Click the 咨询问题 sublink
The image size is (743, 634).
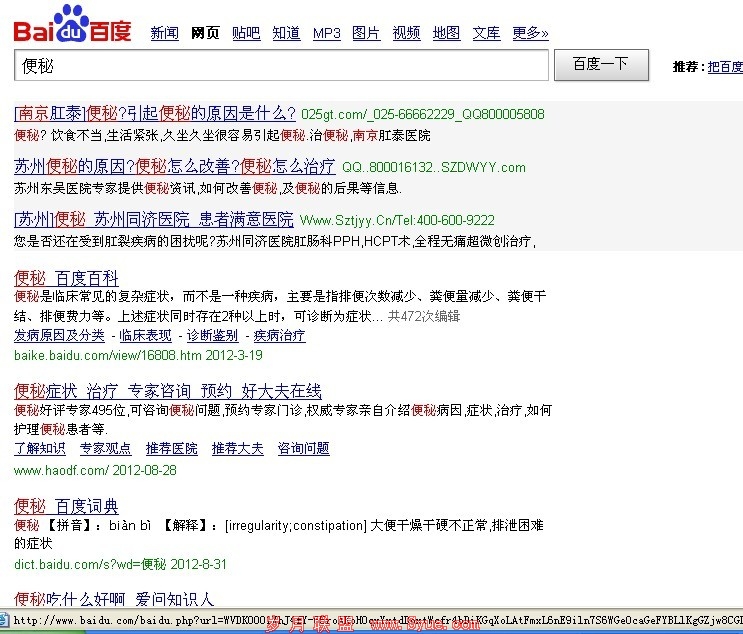pos(304,448)
